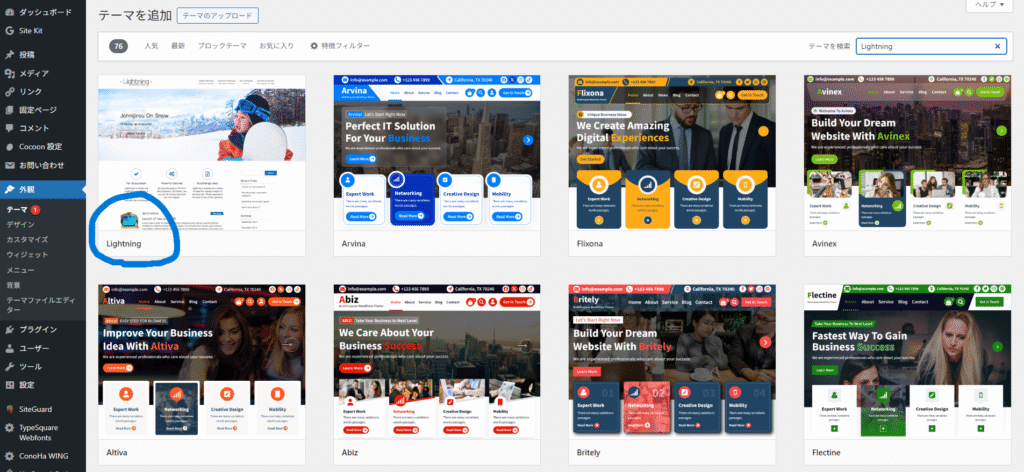Click the 投稿 pushpin icon
The width and height of the screenshot is (1024, 472).
9,55
